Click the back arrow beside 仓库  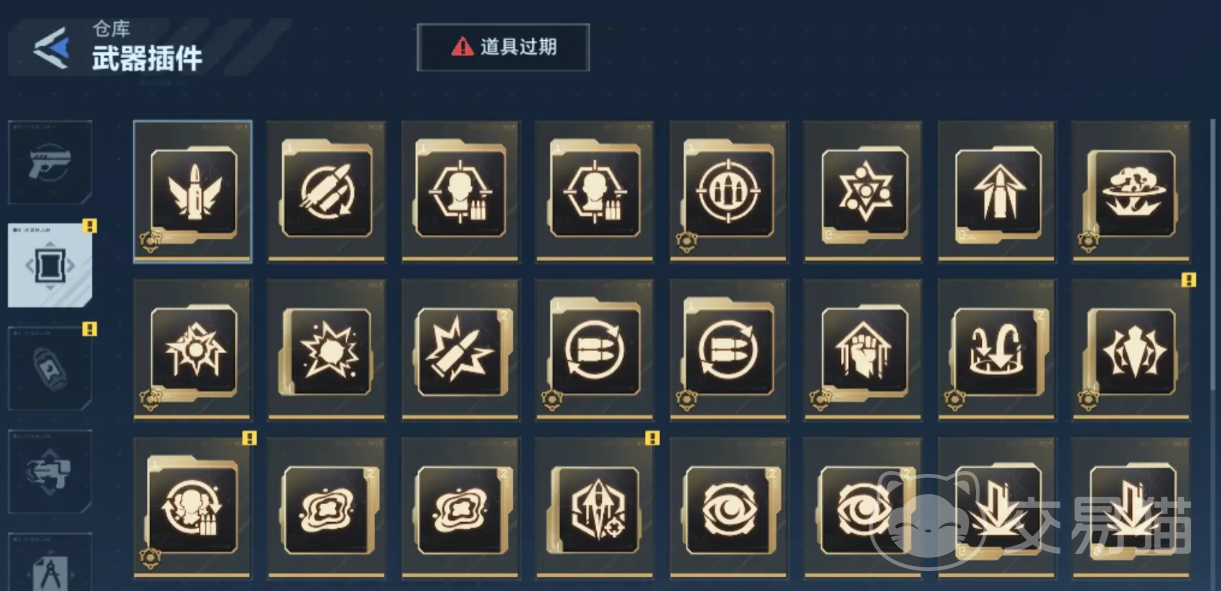coord(50,47)
